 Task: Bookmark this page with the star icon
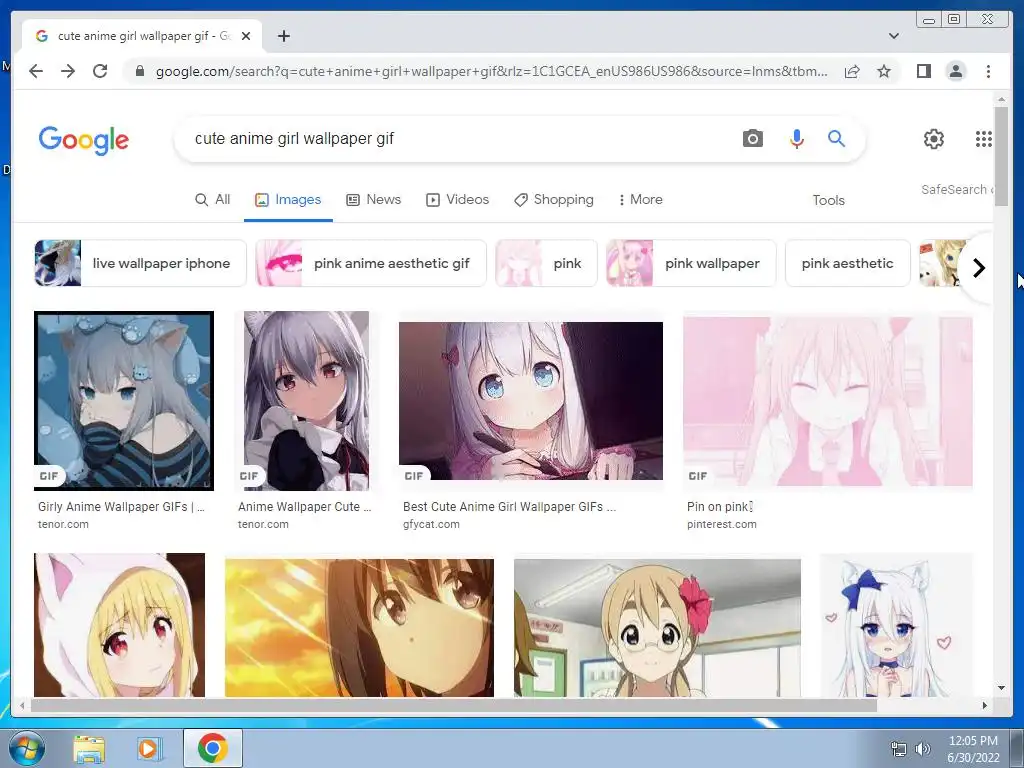click(884, 71)
